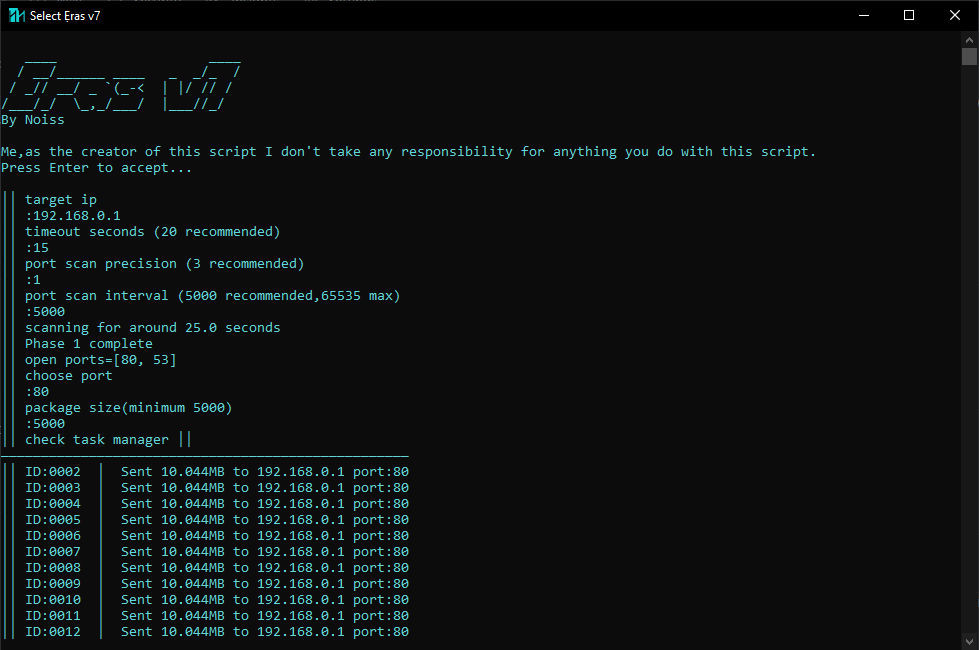
Task: Click the "port scan precision" prompt text
Action: tap(165, 264)
